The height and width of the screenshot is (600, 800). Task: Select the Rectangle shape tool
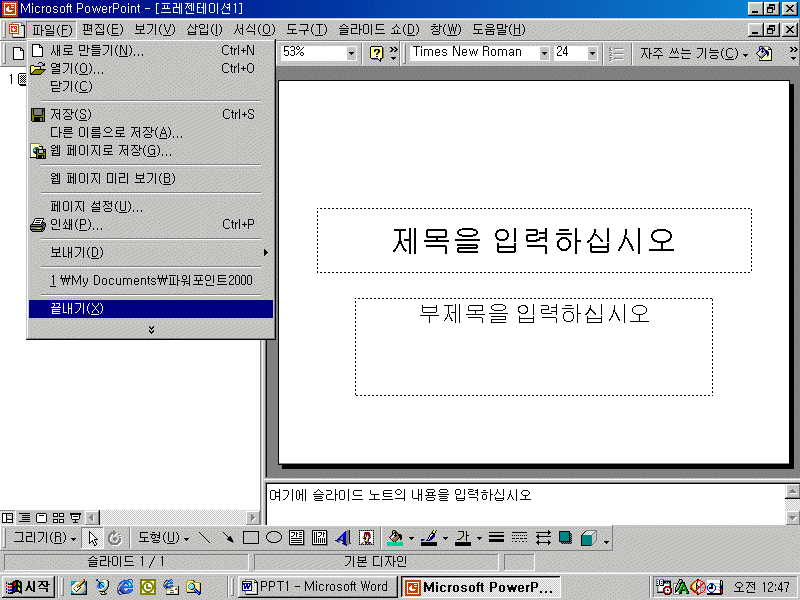pos(251,538)
